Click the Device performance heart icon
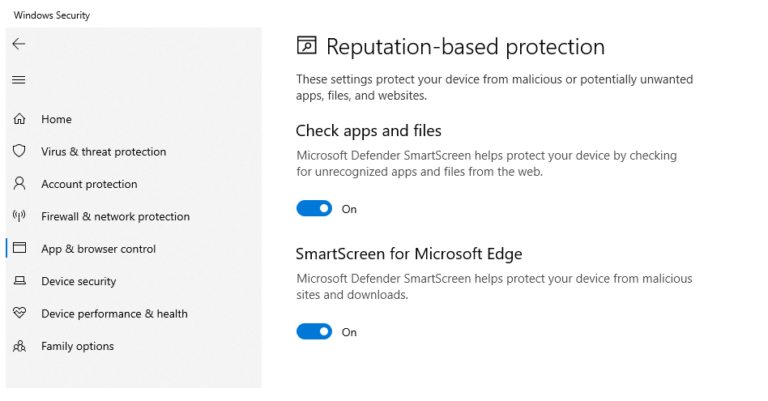 click(x=19, y=312)
